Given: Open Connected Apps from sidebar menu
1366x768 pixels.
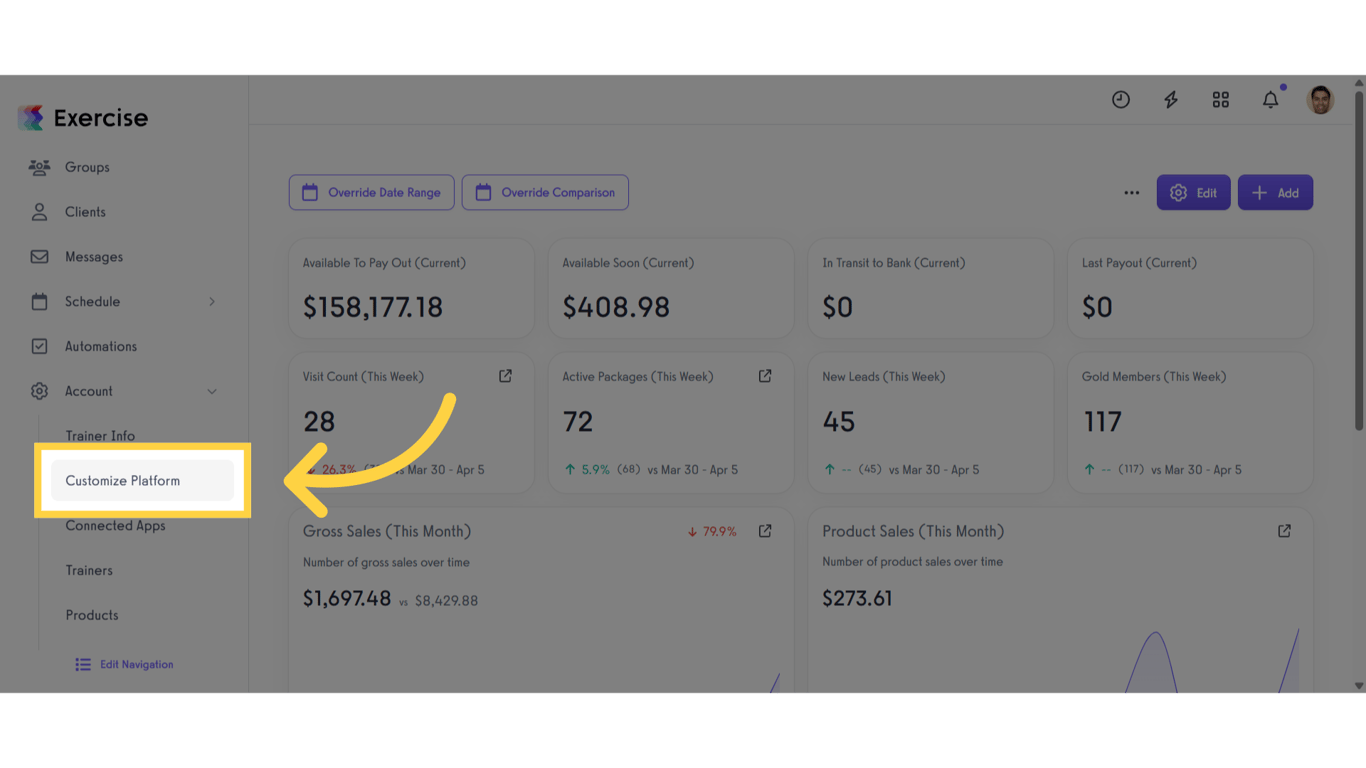Looking at the screenshot, I should click(x=115, y=525).
